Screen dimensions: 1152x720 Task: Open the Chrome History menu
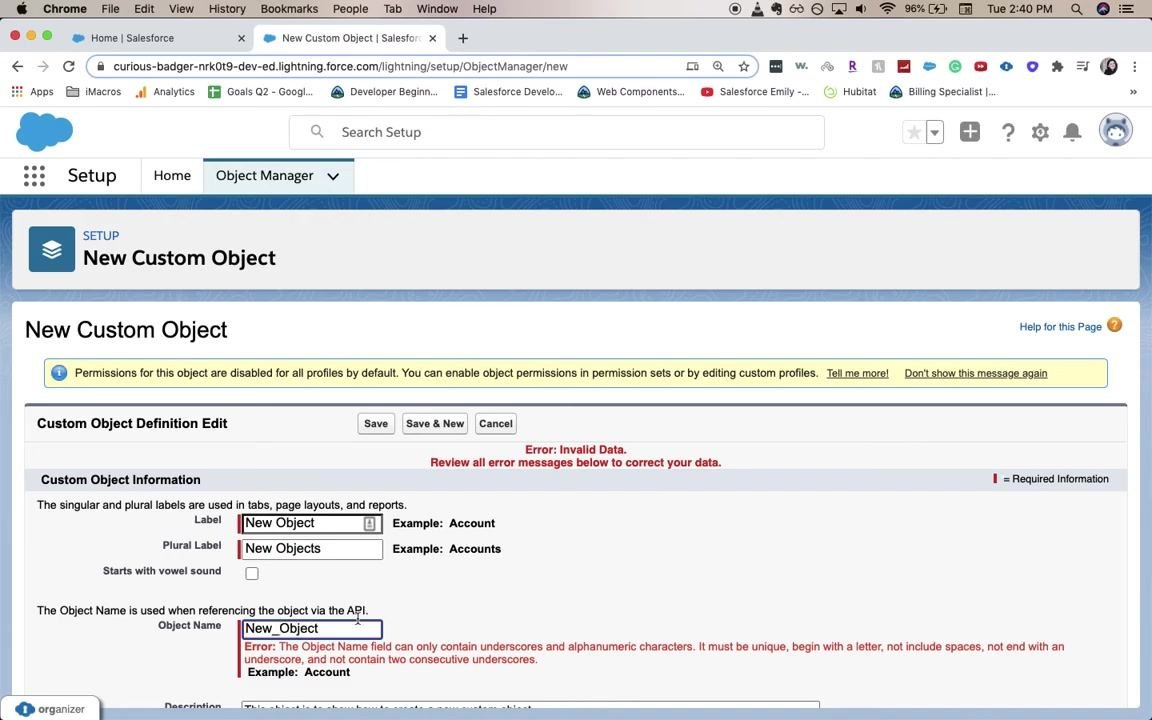point(227,9)
